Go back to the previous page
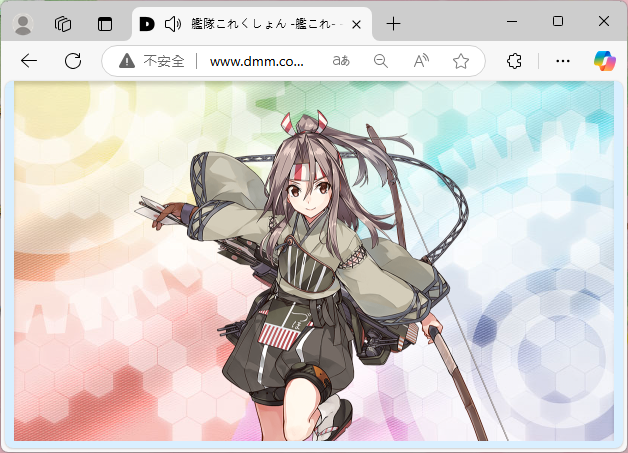628x453 pixels. click(29, 61)
